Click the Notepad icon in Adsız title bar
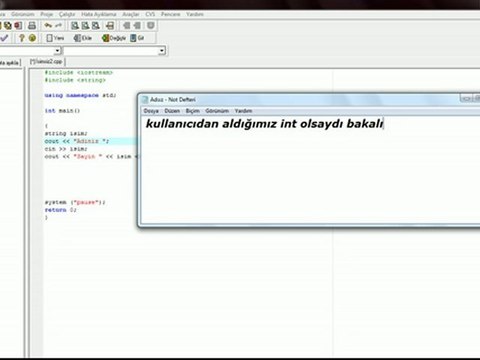 145,99
